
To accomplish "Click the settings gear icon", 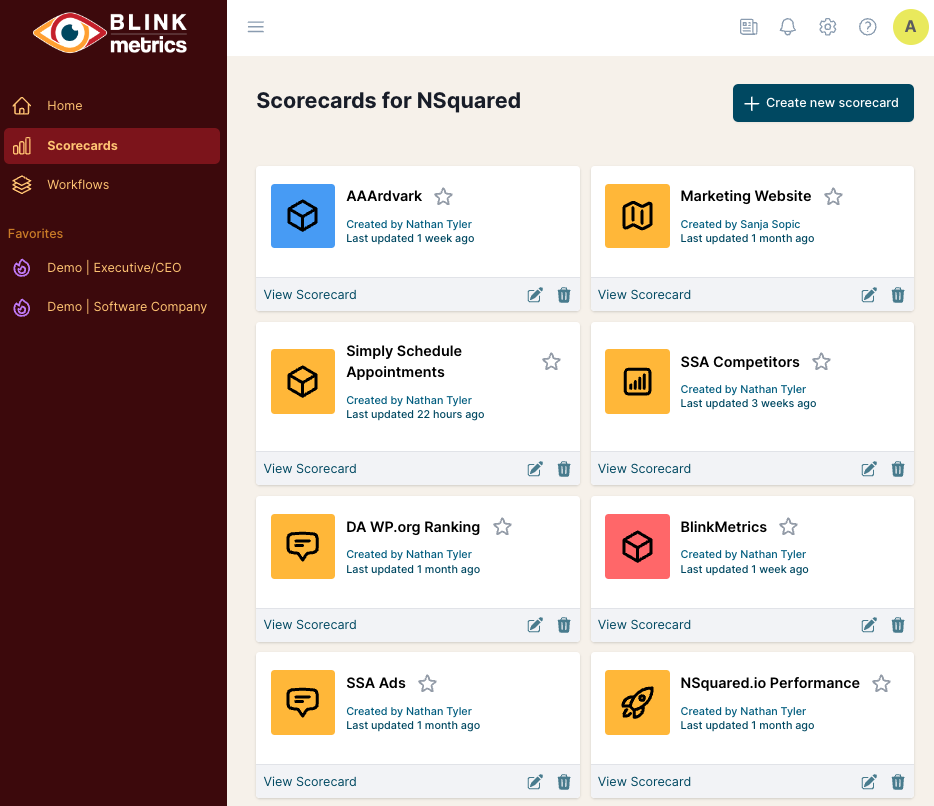I will [827, 27].
